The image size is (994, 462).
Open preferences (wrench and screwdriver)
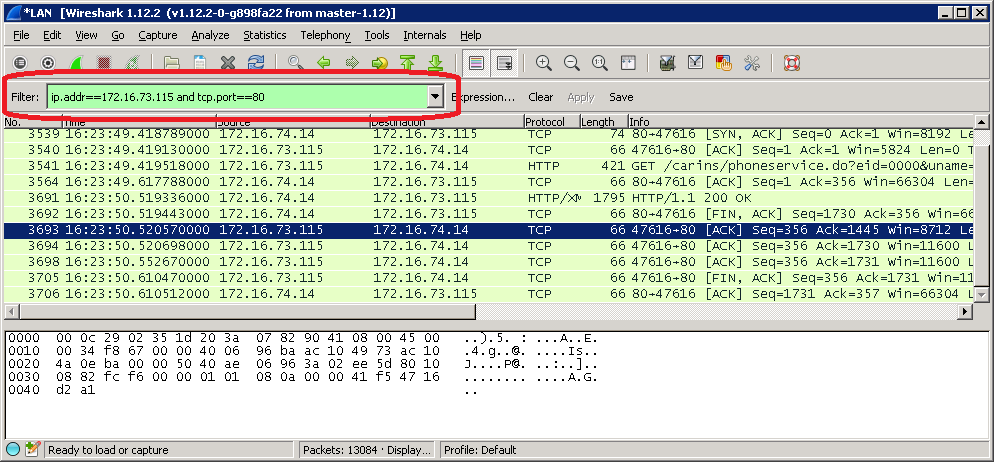pyautogui.click(x=751, y=63)
